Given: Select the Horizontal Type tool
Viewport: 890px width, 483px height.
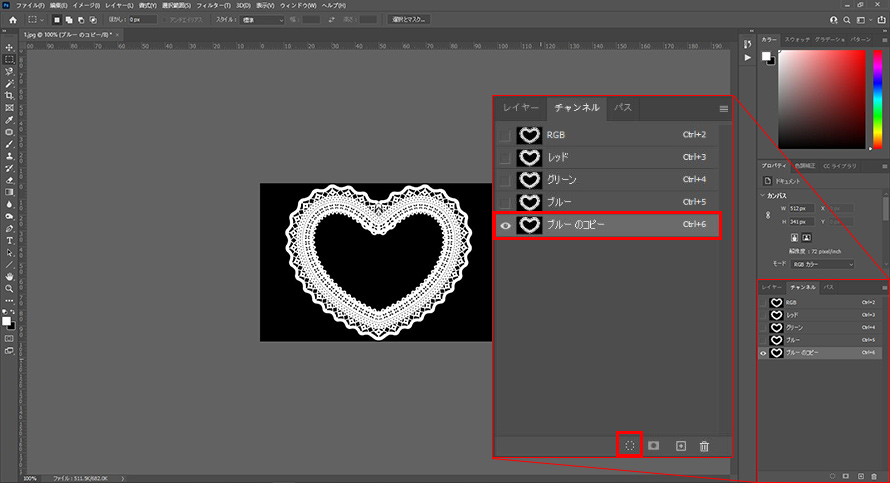Looking at the screenshot, I should tap(9, 241).
